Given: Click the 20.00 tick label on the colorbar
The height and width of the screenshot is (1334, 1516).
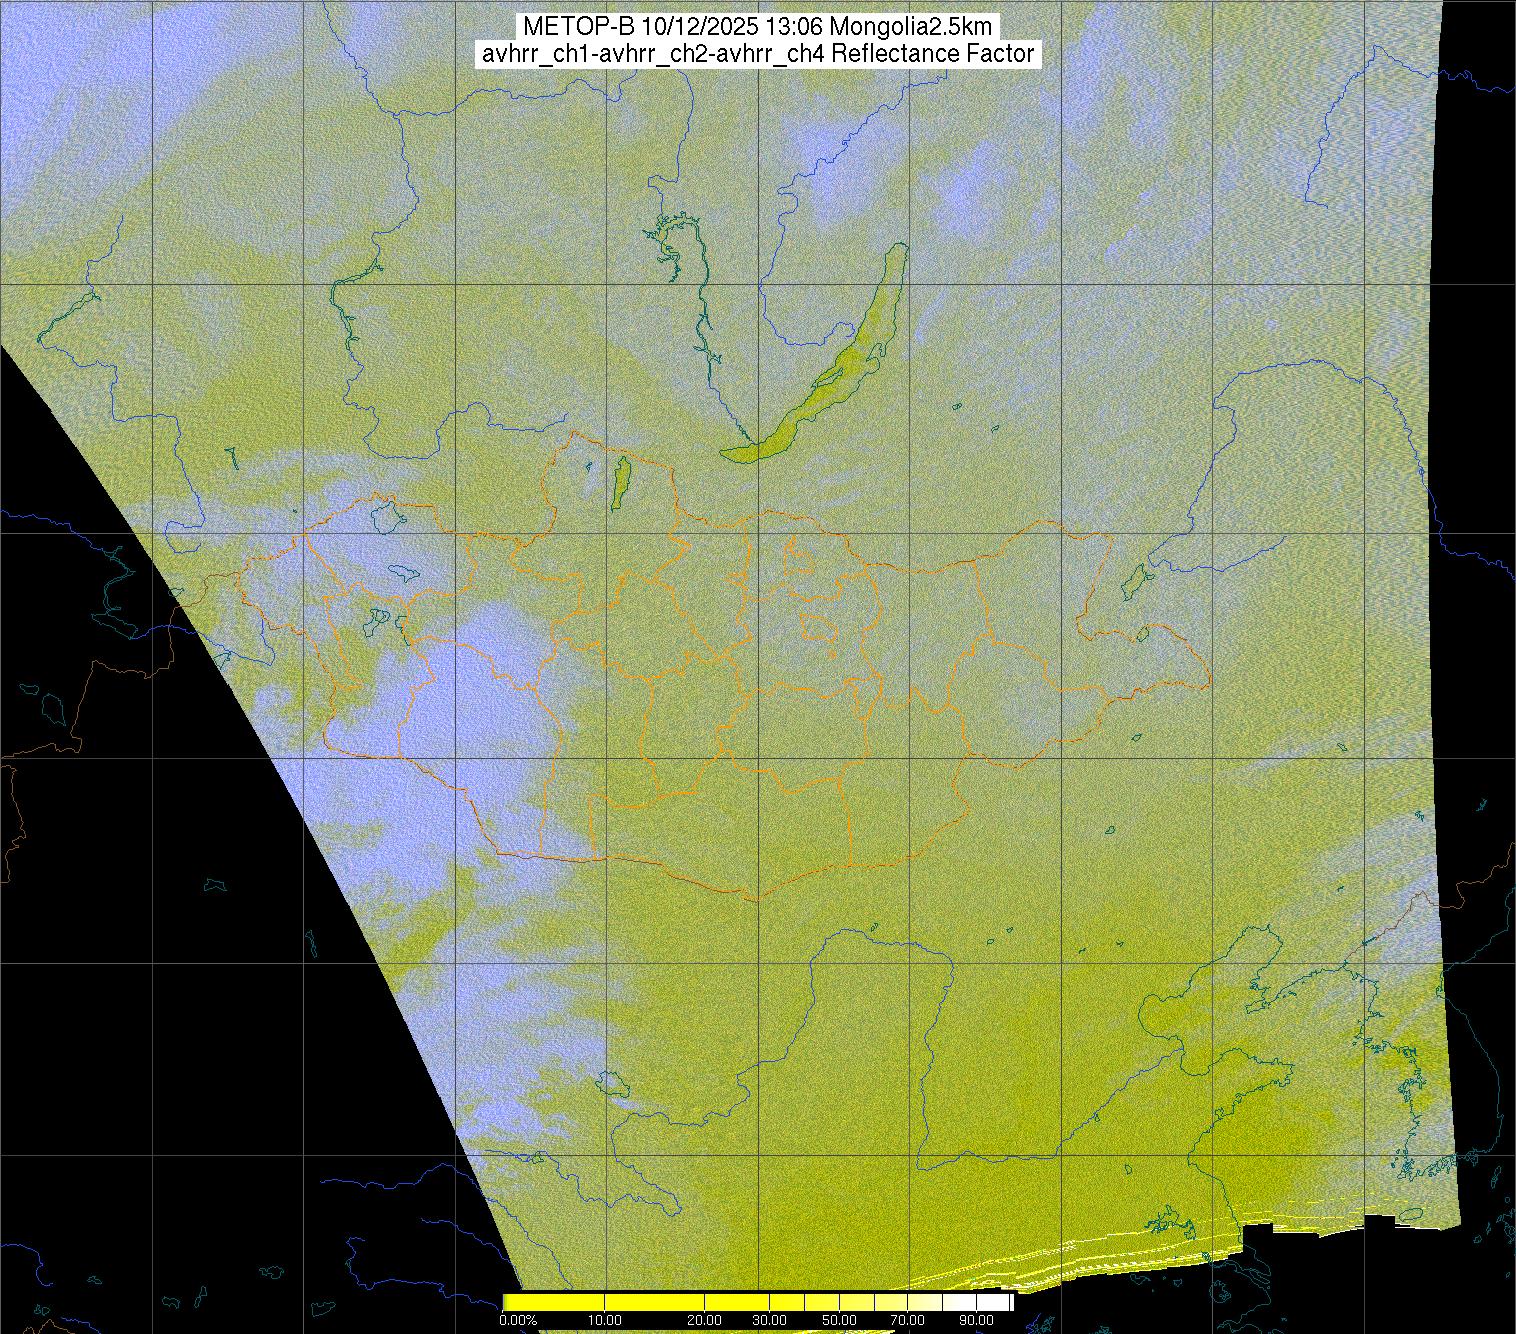Looking at the screenshot, I should coord(705,1321).
